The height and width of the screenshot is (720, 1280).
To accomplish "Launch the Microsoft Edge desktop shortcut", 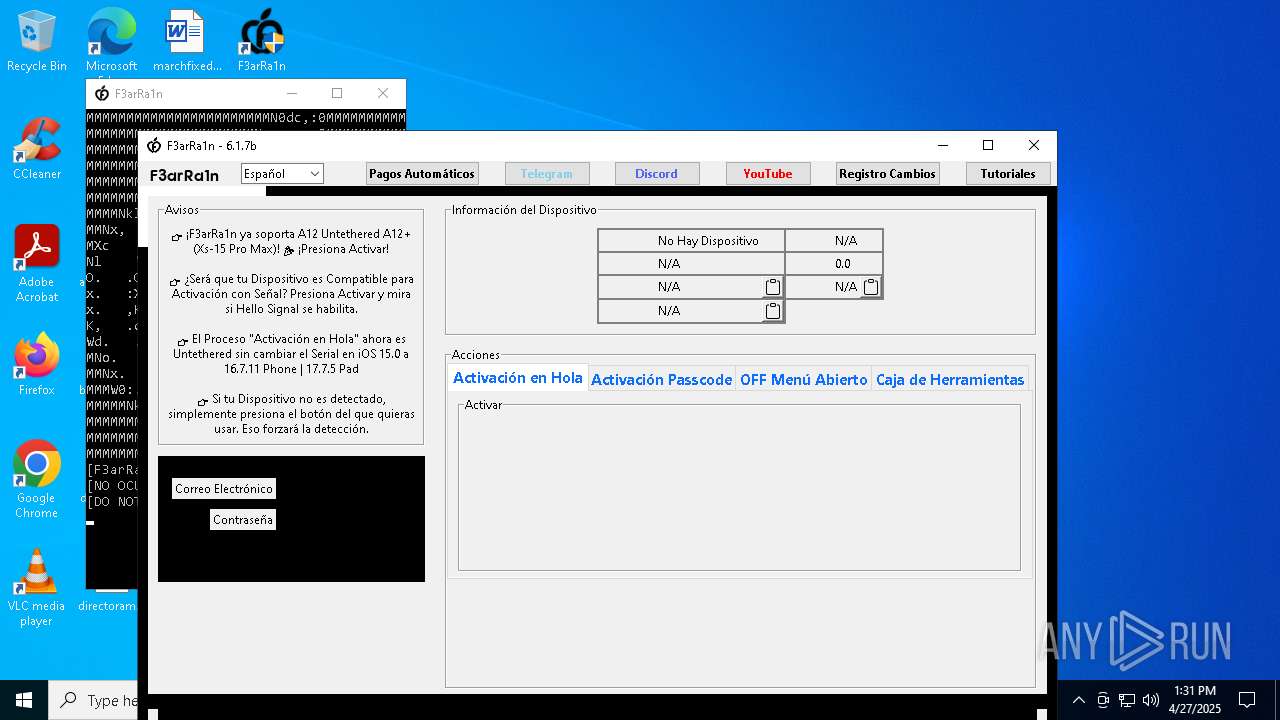I will click(x=111, y=41).
